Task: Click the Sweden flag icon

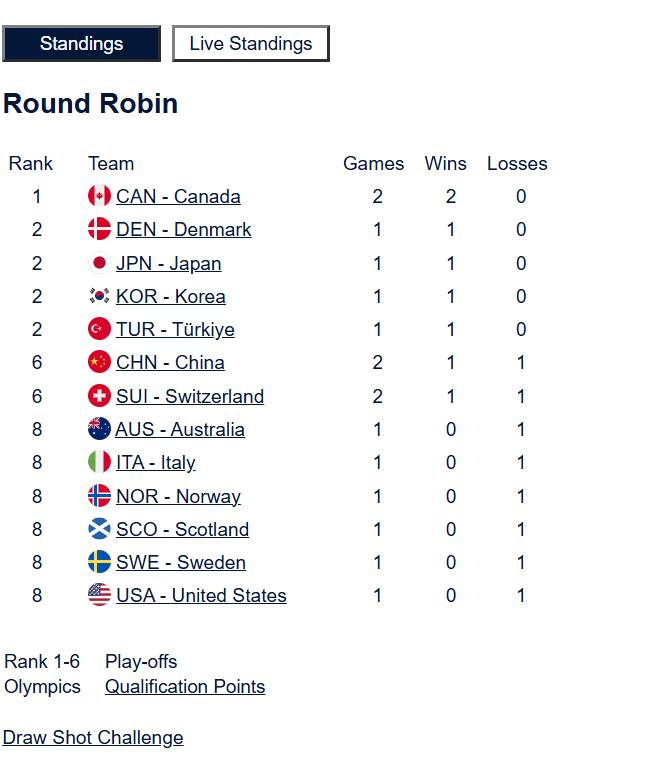Action: 99,562
